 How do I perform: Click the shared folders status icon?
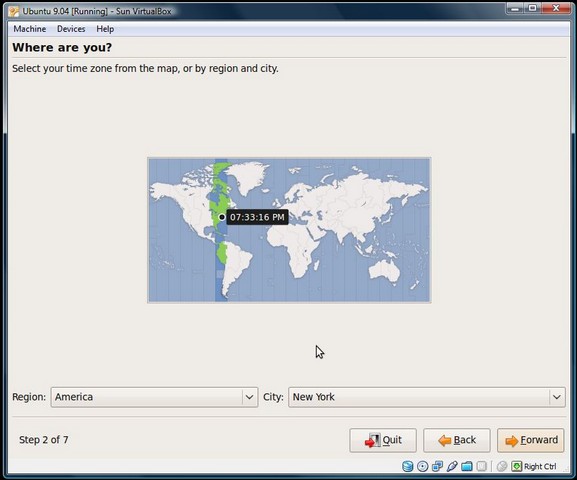pos(467,466)
